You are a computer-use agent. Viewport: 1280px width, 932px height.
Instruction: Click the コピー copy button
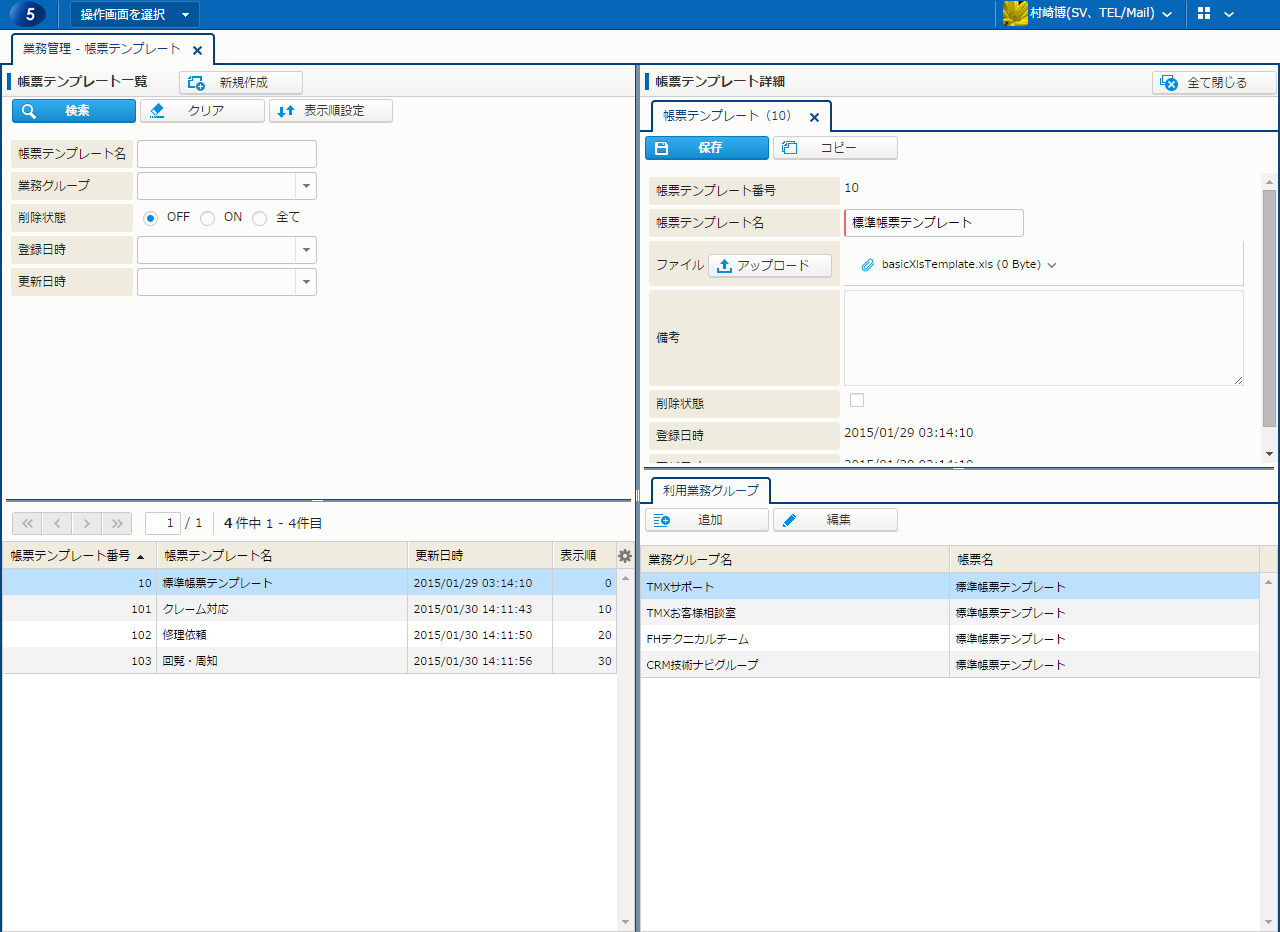(835, 148)
